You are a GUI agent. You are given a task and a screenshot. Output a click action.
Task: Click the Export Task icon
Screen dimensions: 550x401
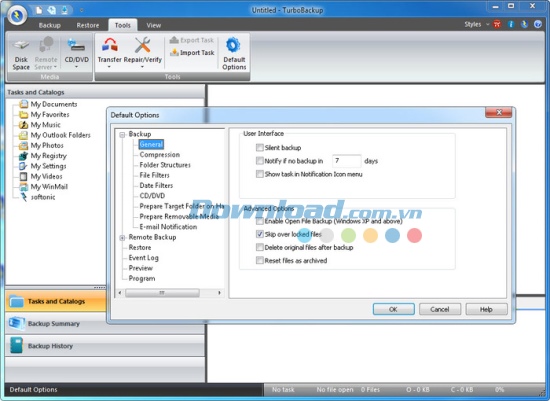point(174,40)
